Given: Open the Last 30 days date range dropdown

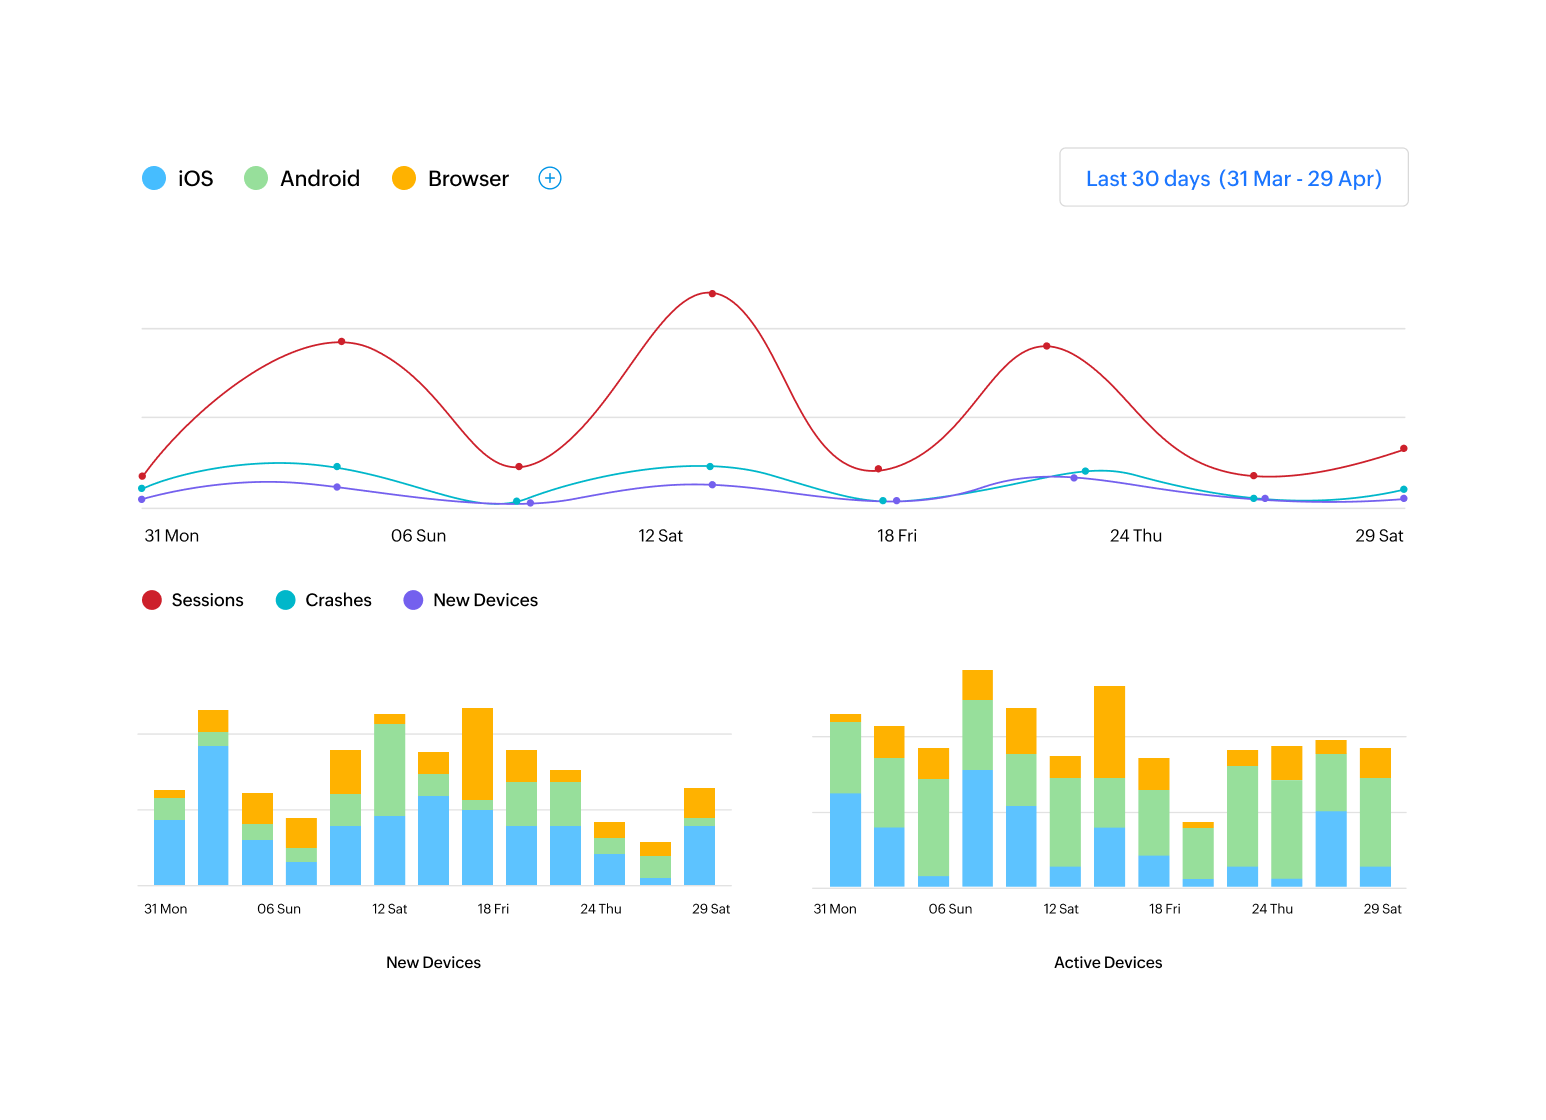Looking at the screenshot, I should point(1234,178).
